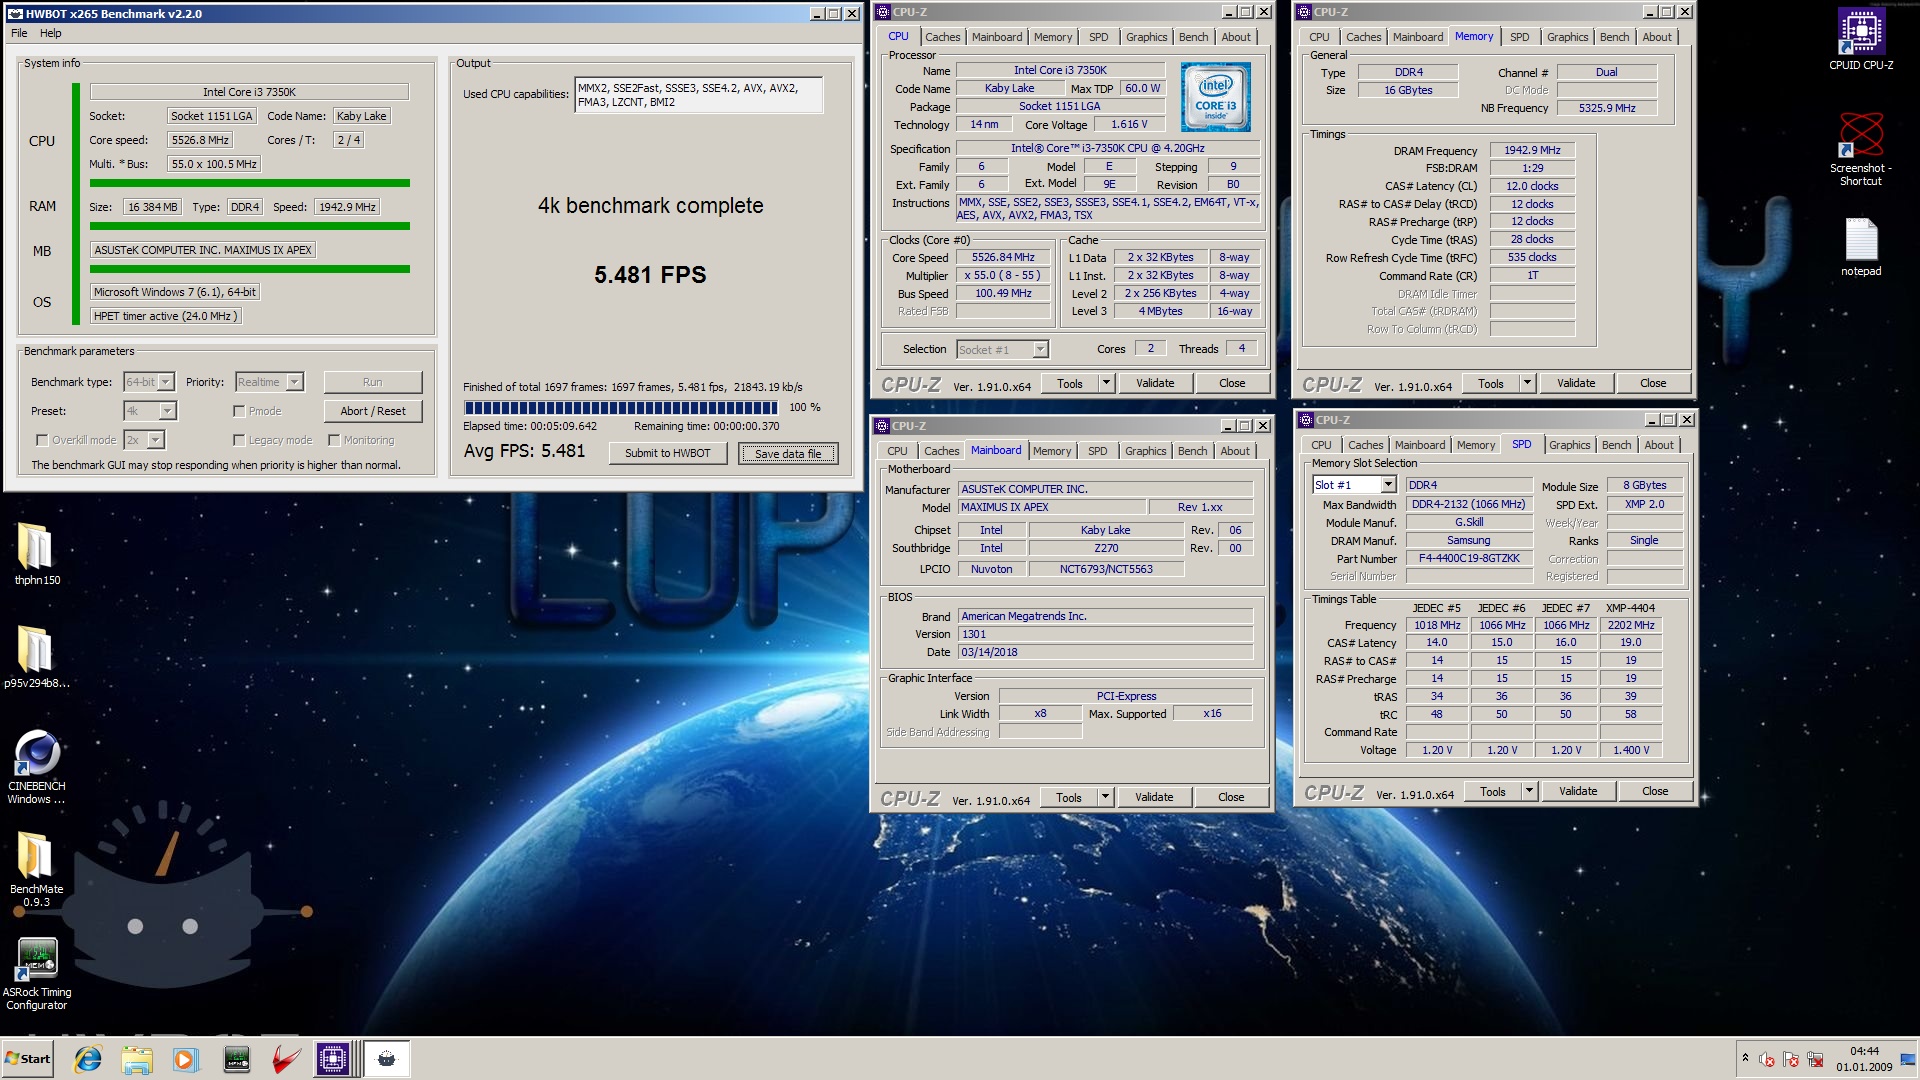Switch to BenchMate cat taskbar icon
Screen dimensions: 1920x1080
point(387,1059)
